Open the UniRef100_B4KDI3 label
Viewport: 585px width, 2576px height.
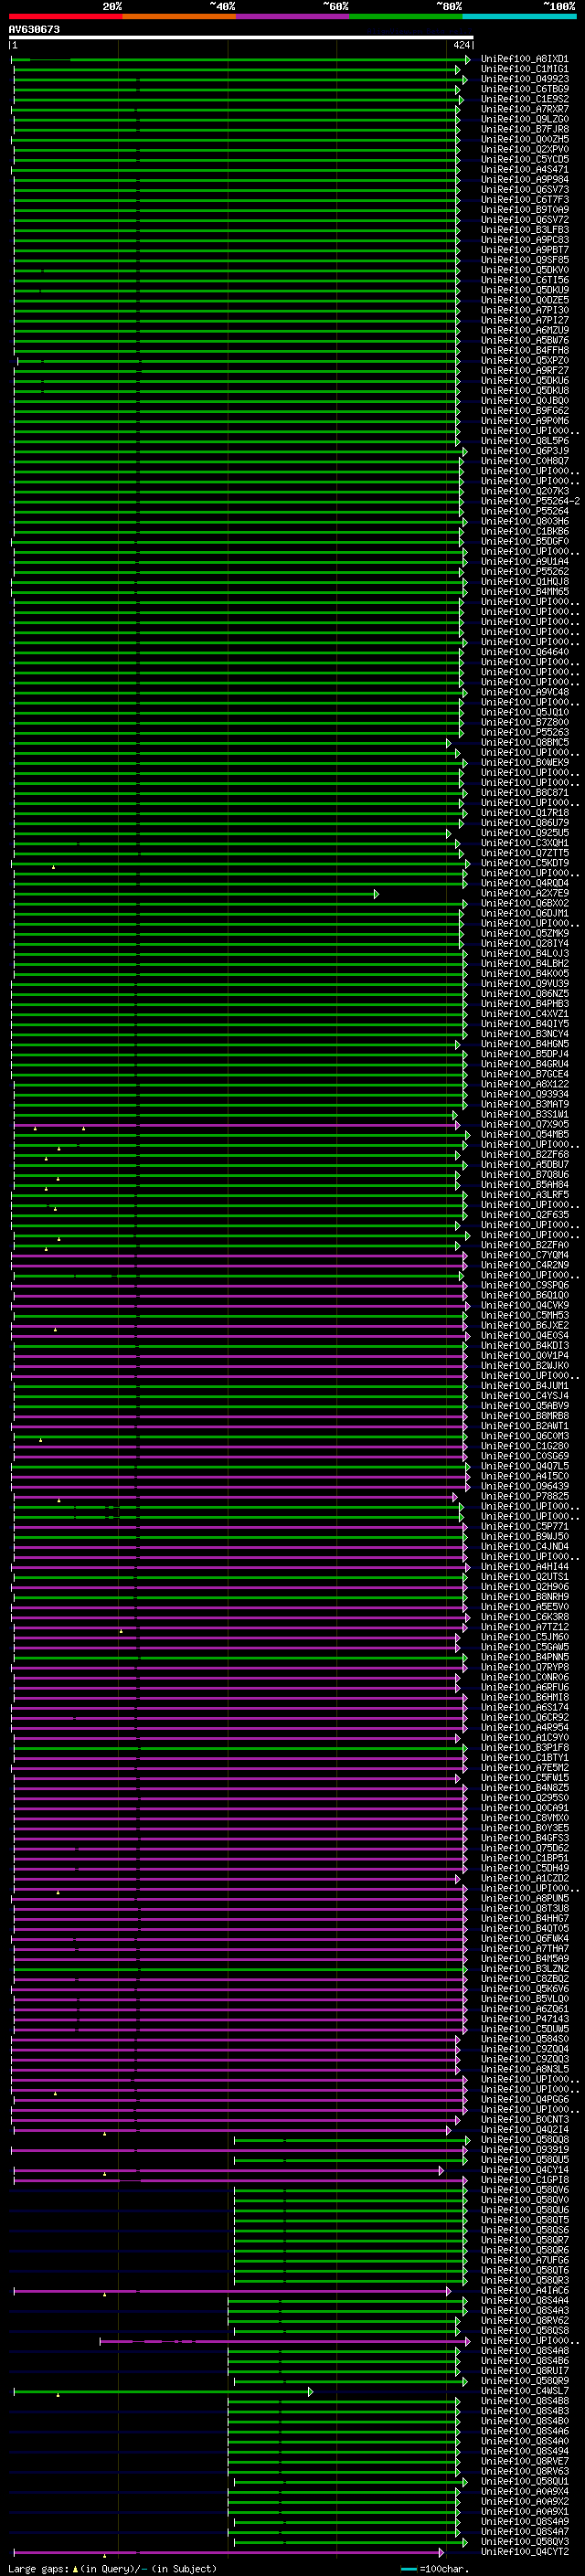(x=524, y=1345)
